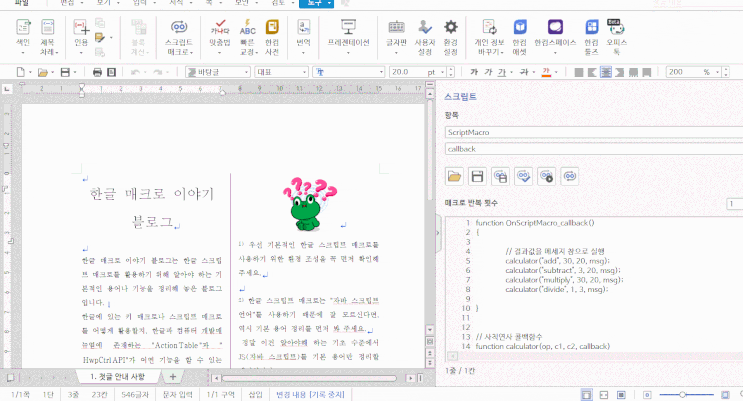Toggle bold text formatting (가)
Viewport: 743px width, 401px height.
click(x=476, y=72)
